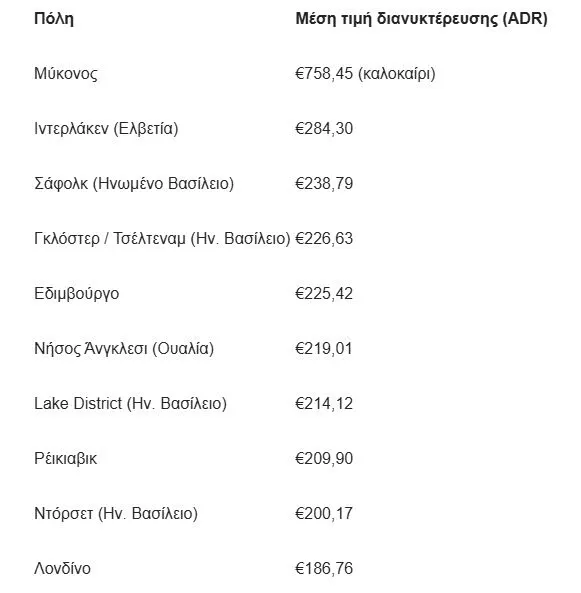Select Γκλόστερ / Τσέλτεναμ row label
581x593 pixels.
[162, 239]
